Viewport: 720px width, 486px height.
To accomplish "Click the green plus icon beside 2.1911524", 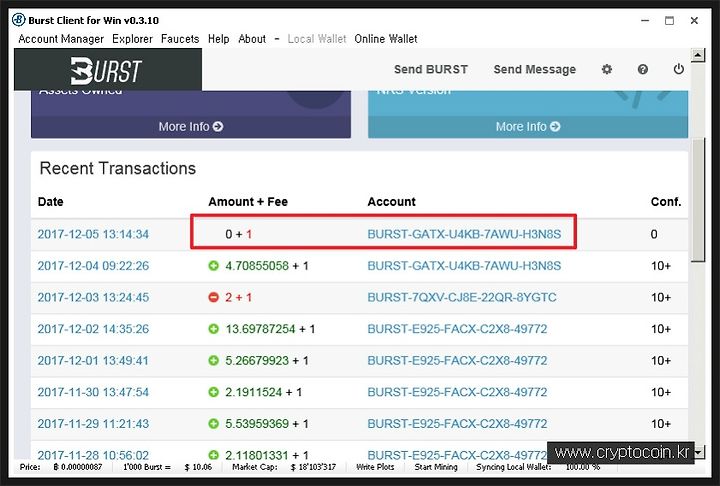I will 214,392.
